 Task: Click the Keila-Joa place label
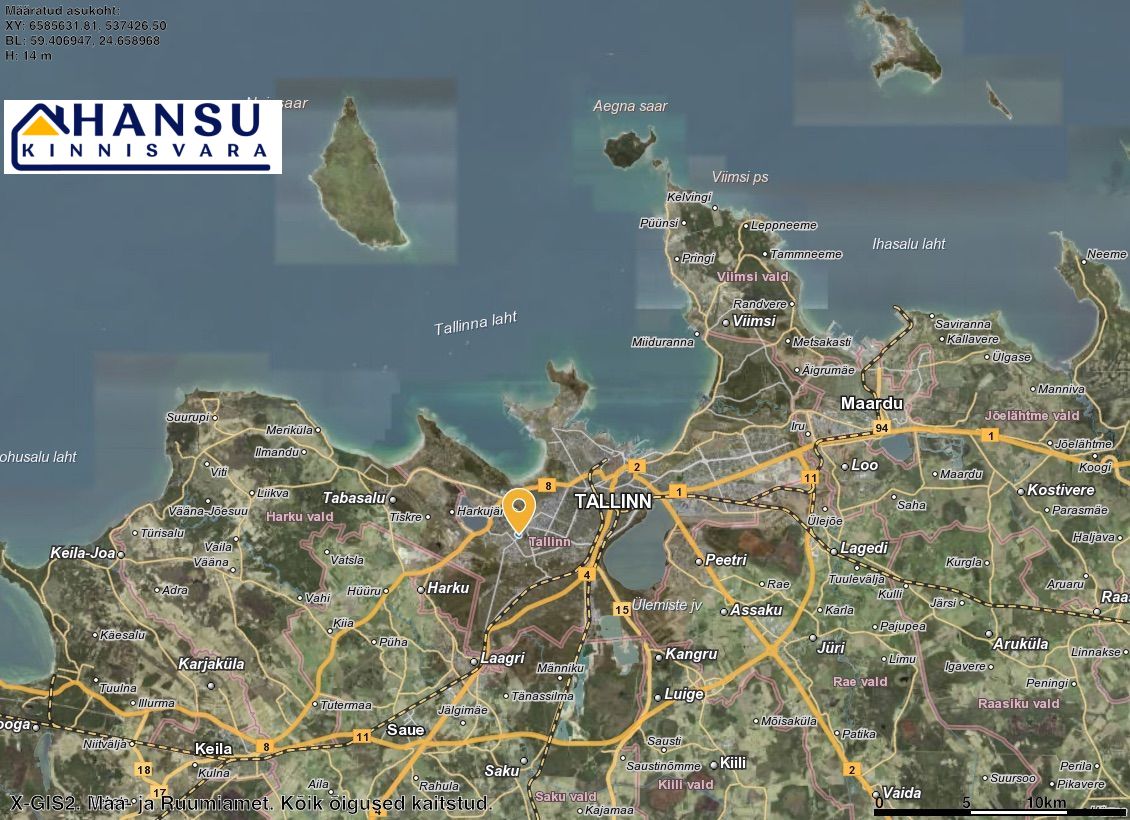(x=83, y=553)
